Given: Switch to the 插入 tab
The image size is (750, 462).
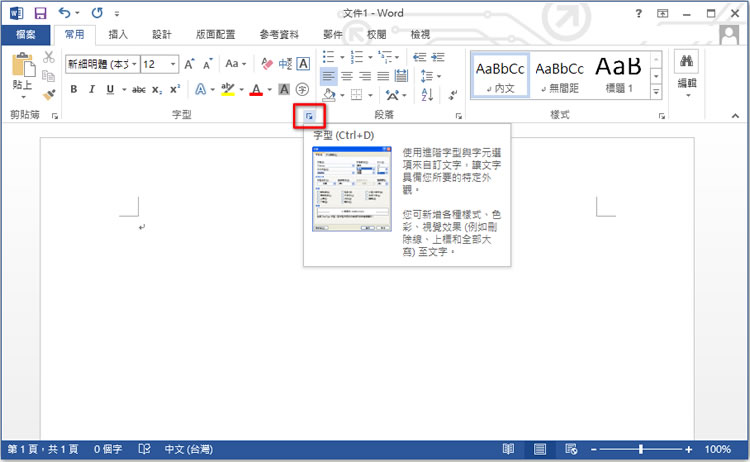Looking at the screenshot, I should [118, 34].
